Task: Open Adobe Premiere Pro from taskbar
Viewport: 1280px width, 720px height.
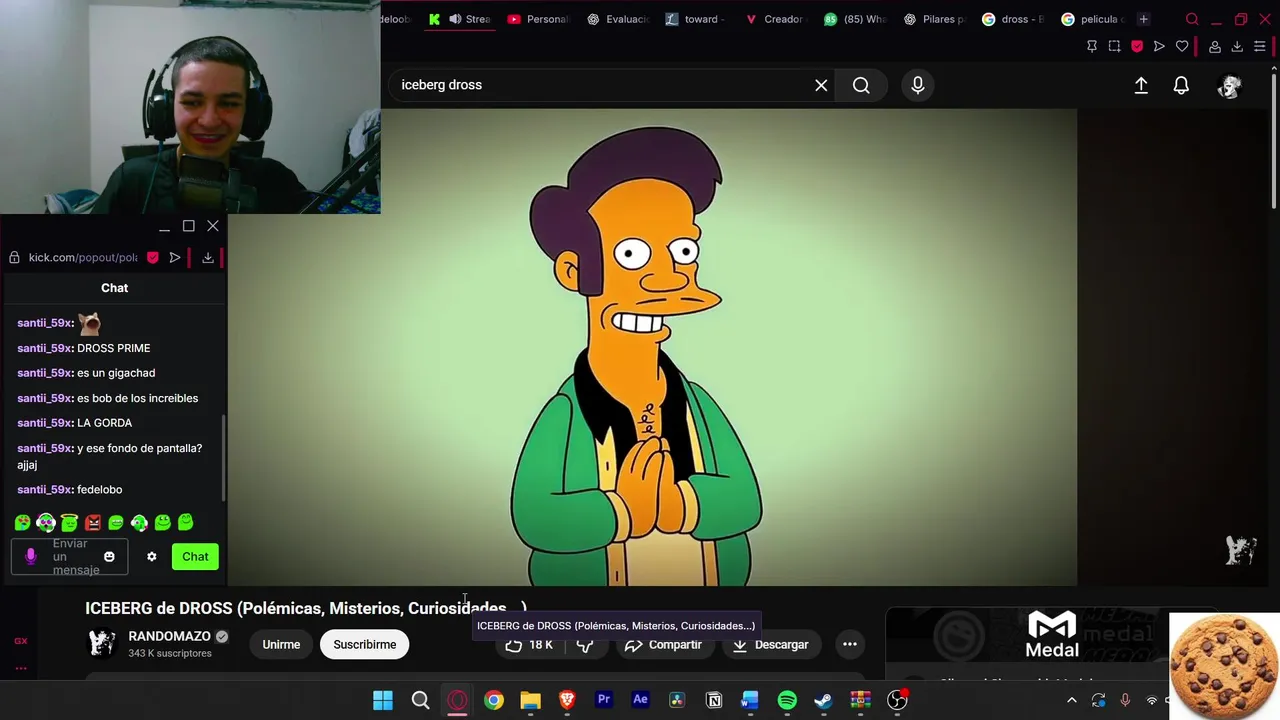Action: click(x=604, y=701)
